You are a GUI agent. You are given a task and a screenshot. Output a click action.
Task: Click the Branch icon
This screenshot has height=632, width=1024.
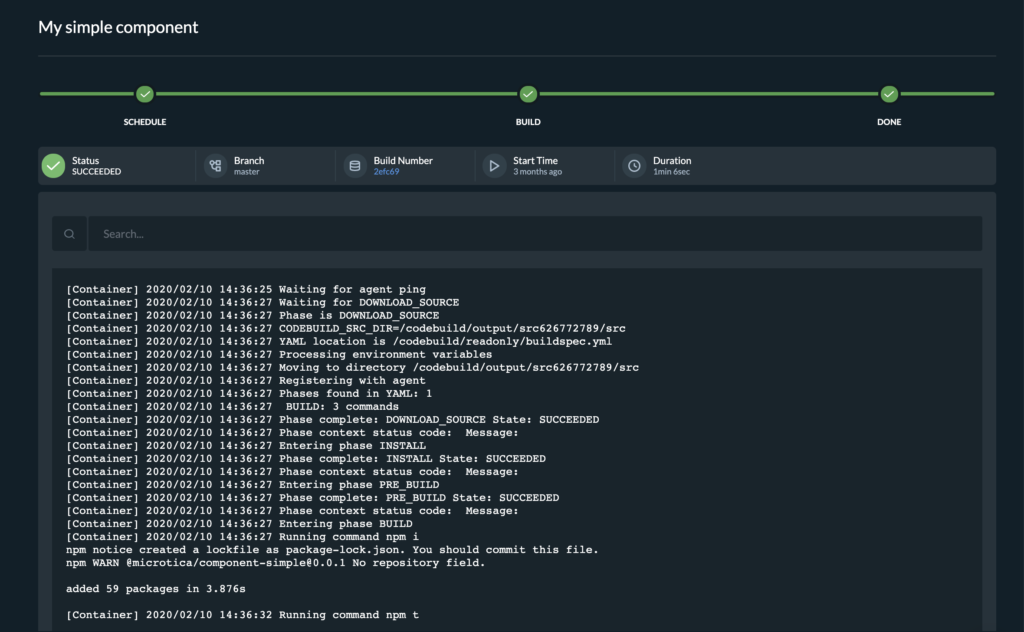pos(215,166)
